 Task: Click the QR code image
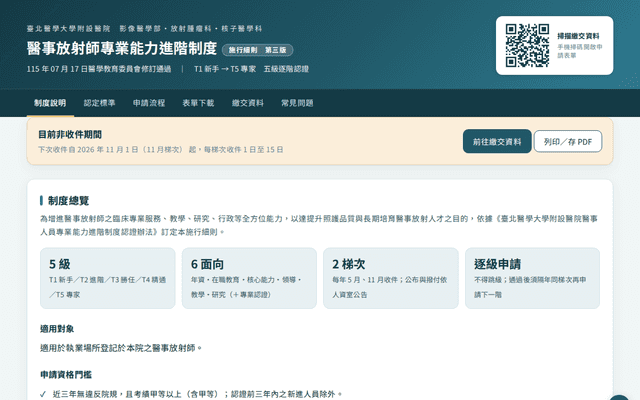pyautogui.click(x=527, y=45)
